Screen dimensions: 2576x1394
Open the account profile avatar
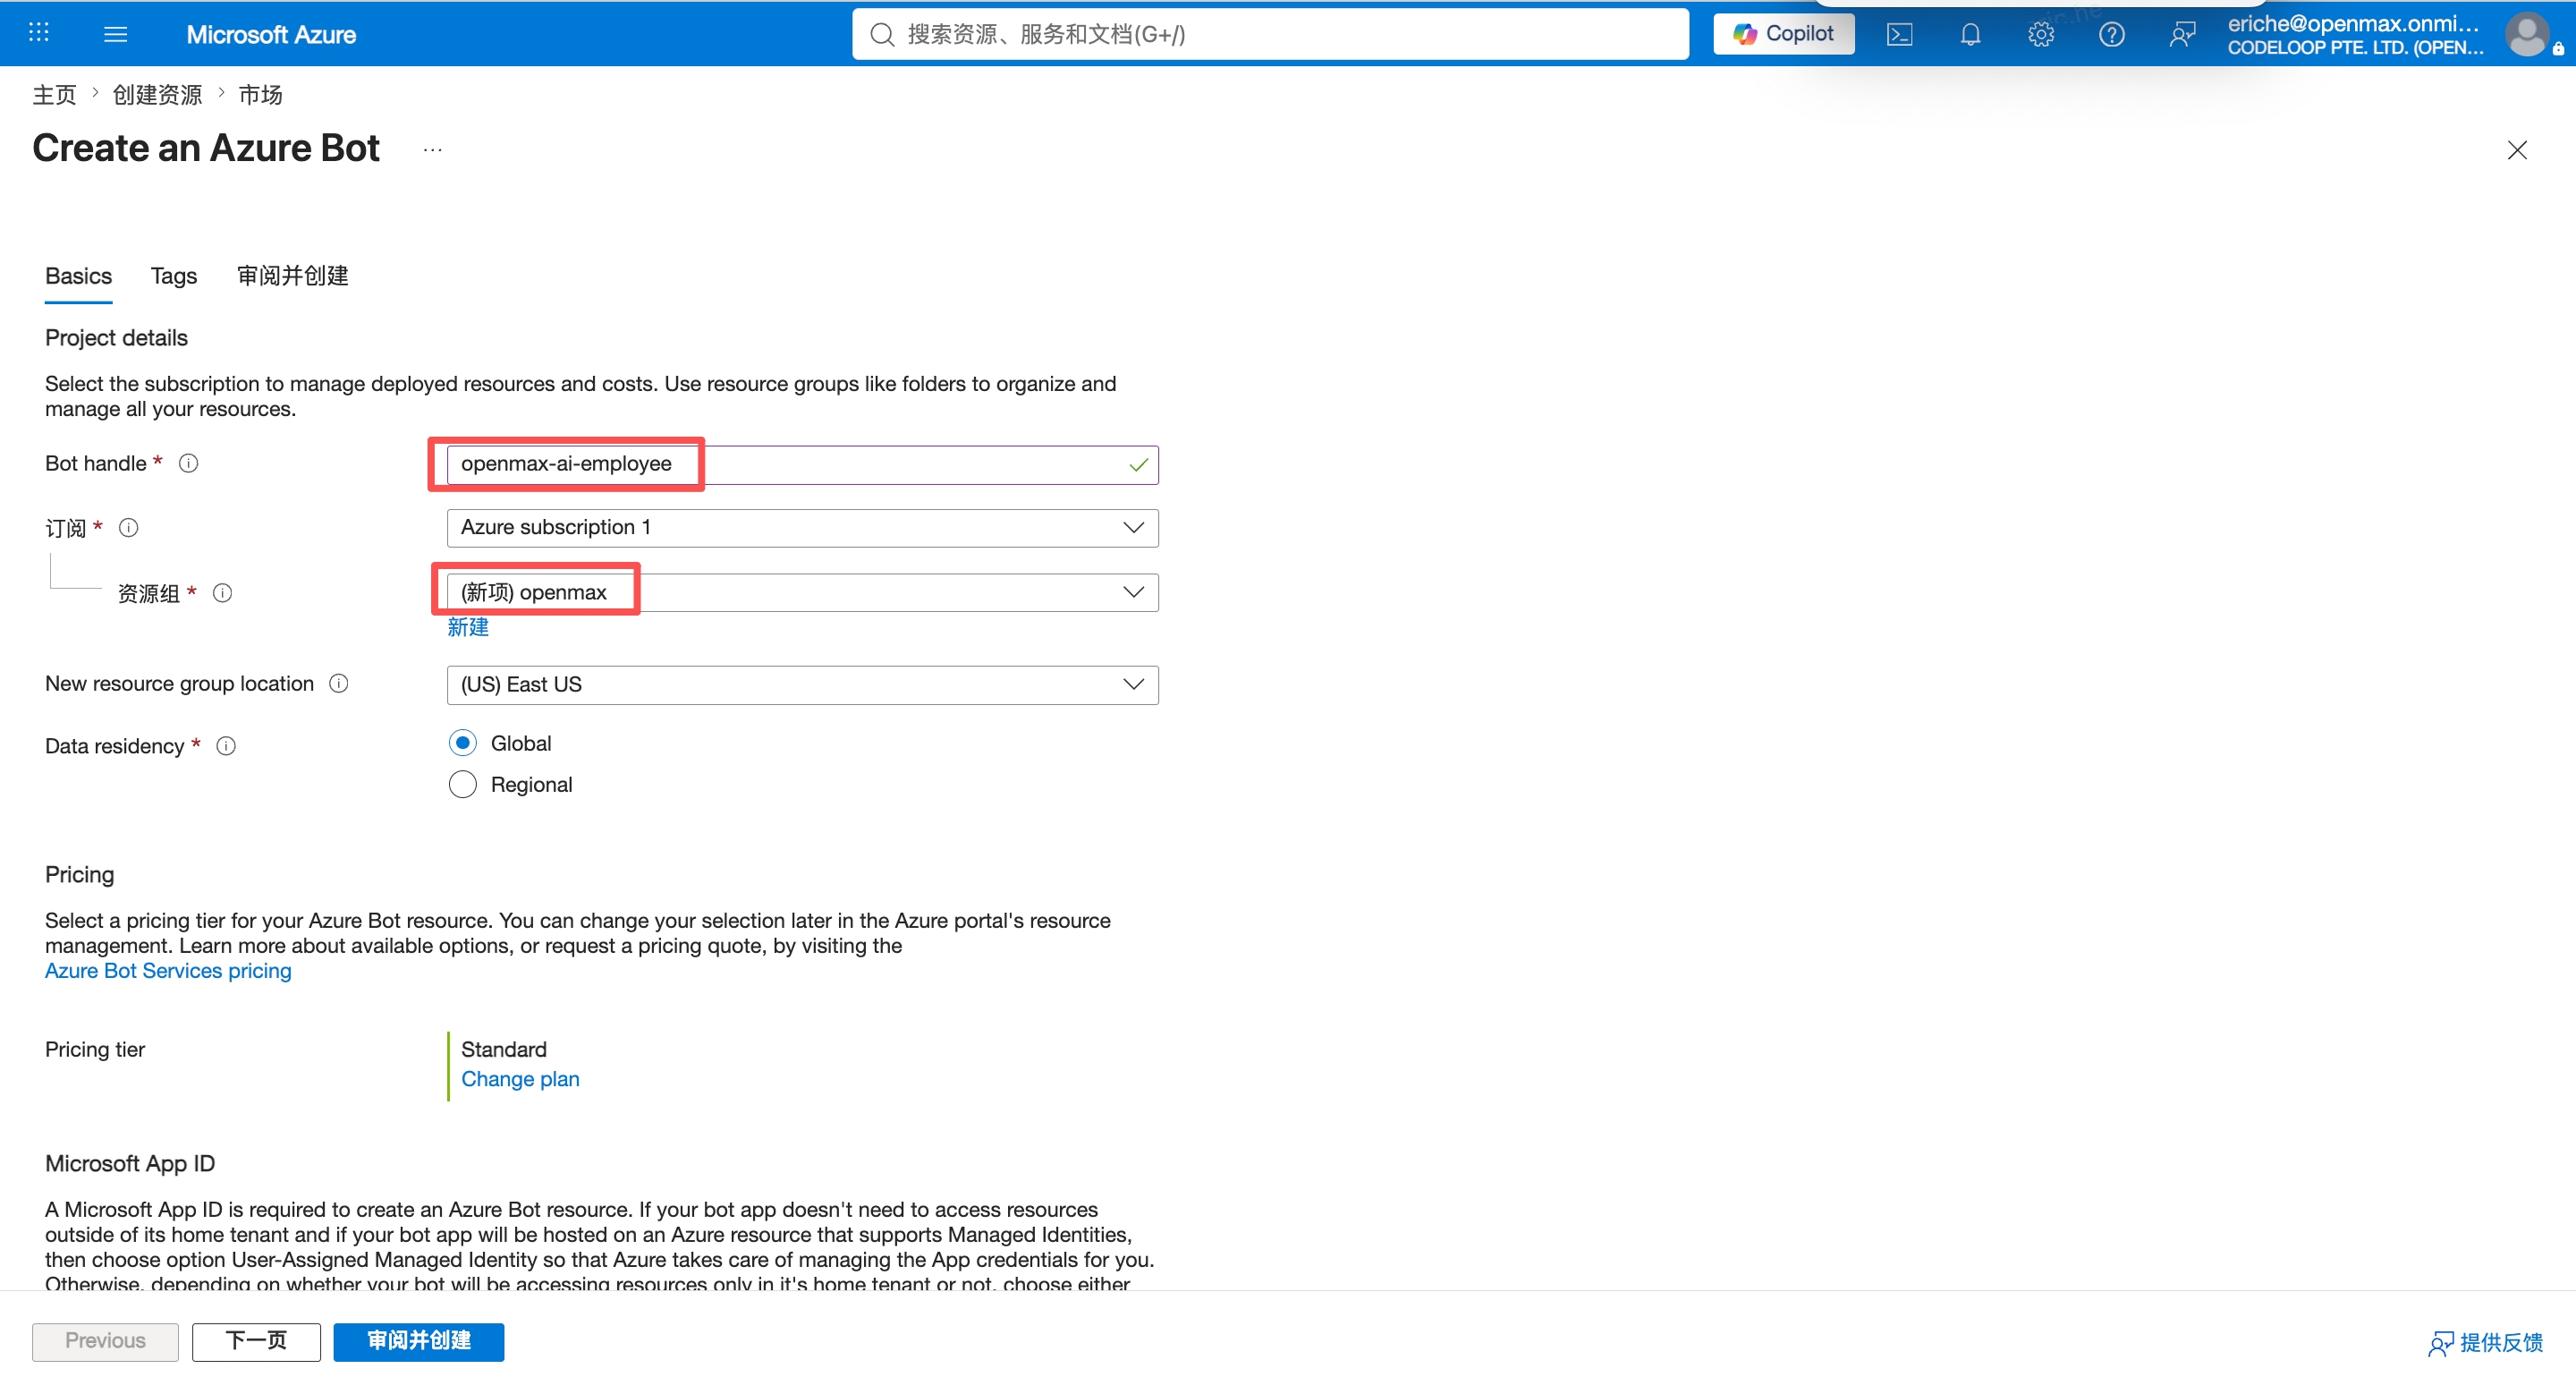pos(2527,34)
